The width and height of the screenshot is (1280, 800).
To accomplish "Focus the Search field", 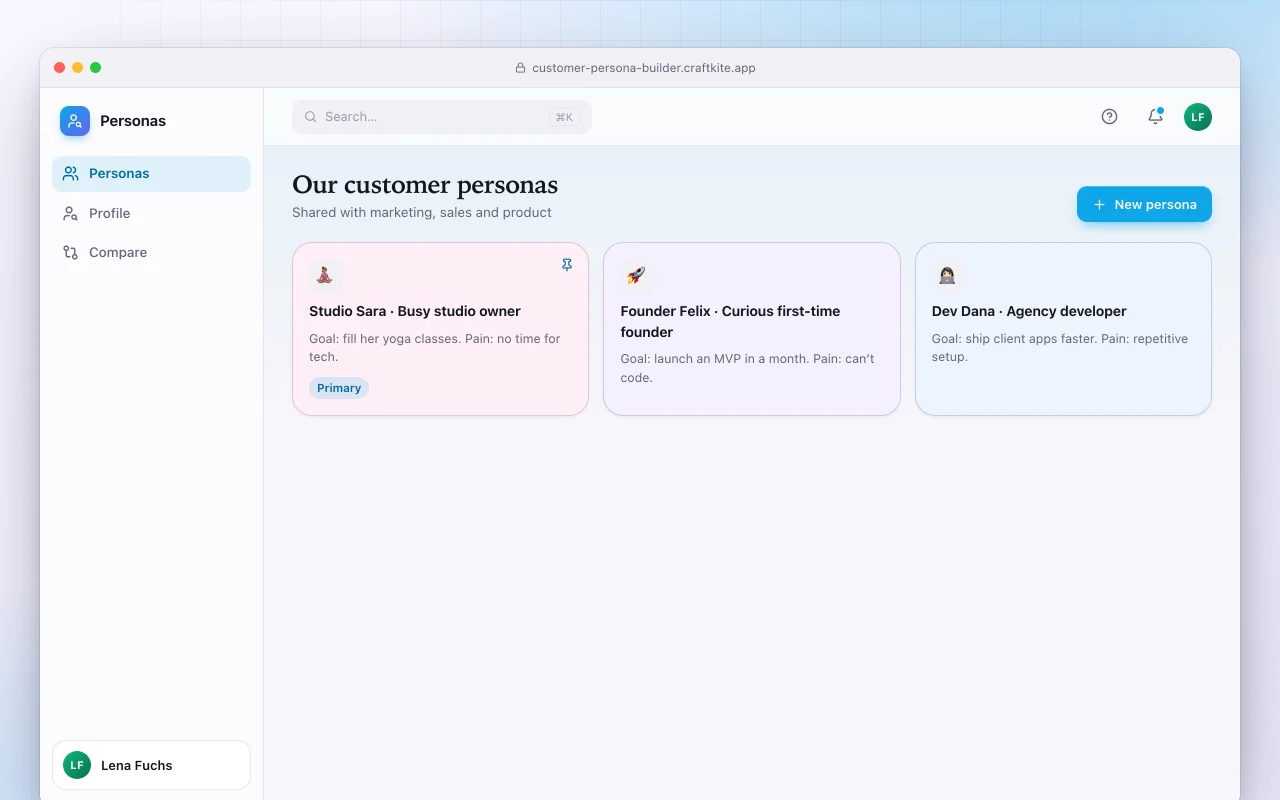I will click(x=442, y=117).
